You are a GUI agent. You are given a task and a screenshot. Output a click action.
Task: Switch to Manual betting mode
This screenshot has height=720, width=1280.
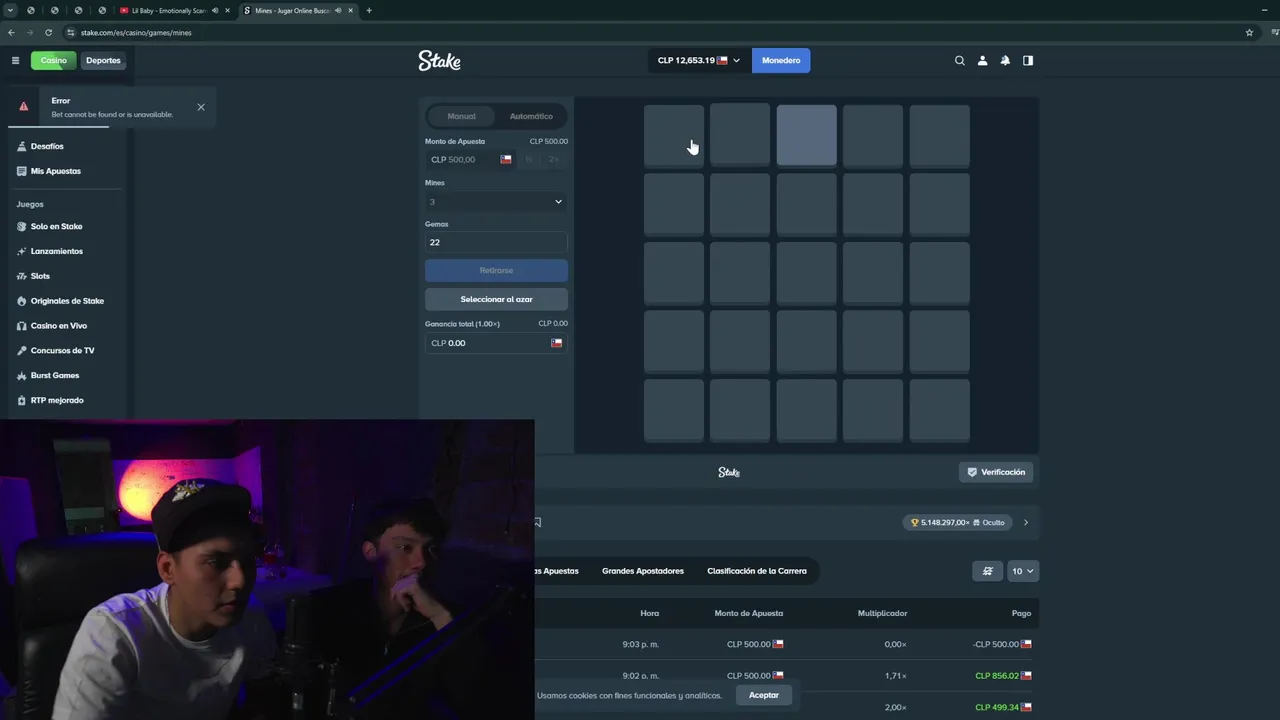point(462,116)
